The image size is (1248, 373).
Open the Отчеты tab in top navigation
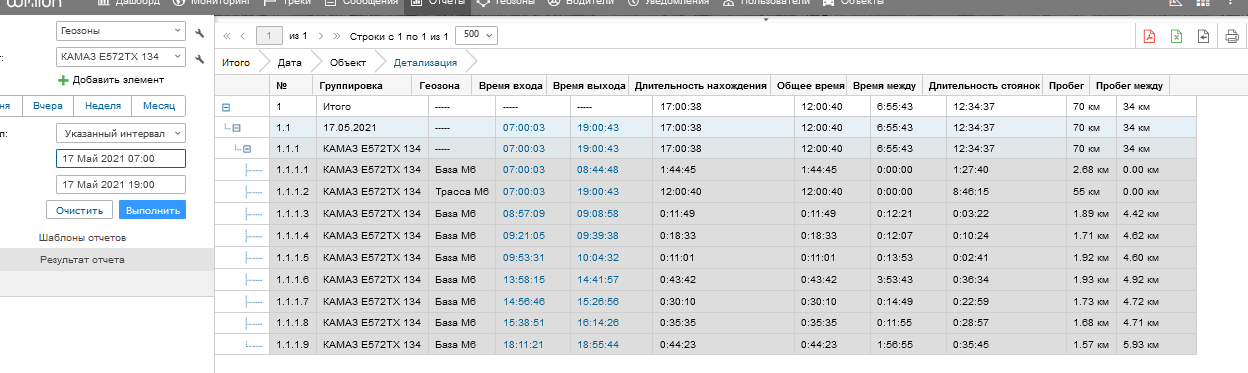tap(437, 4)
